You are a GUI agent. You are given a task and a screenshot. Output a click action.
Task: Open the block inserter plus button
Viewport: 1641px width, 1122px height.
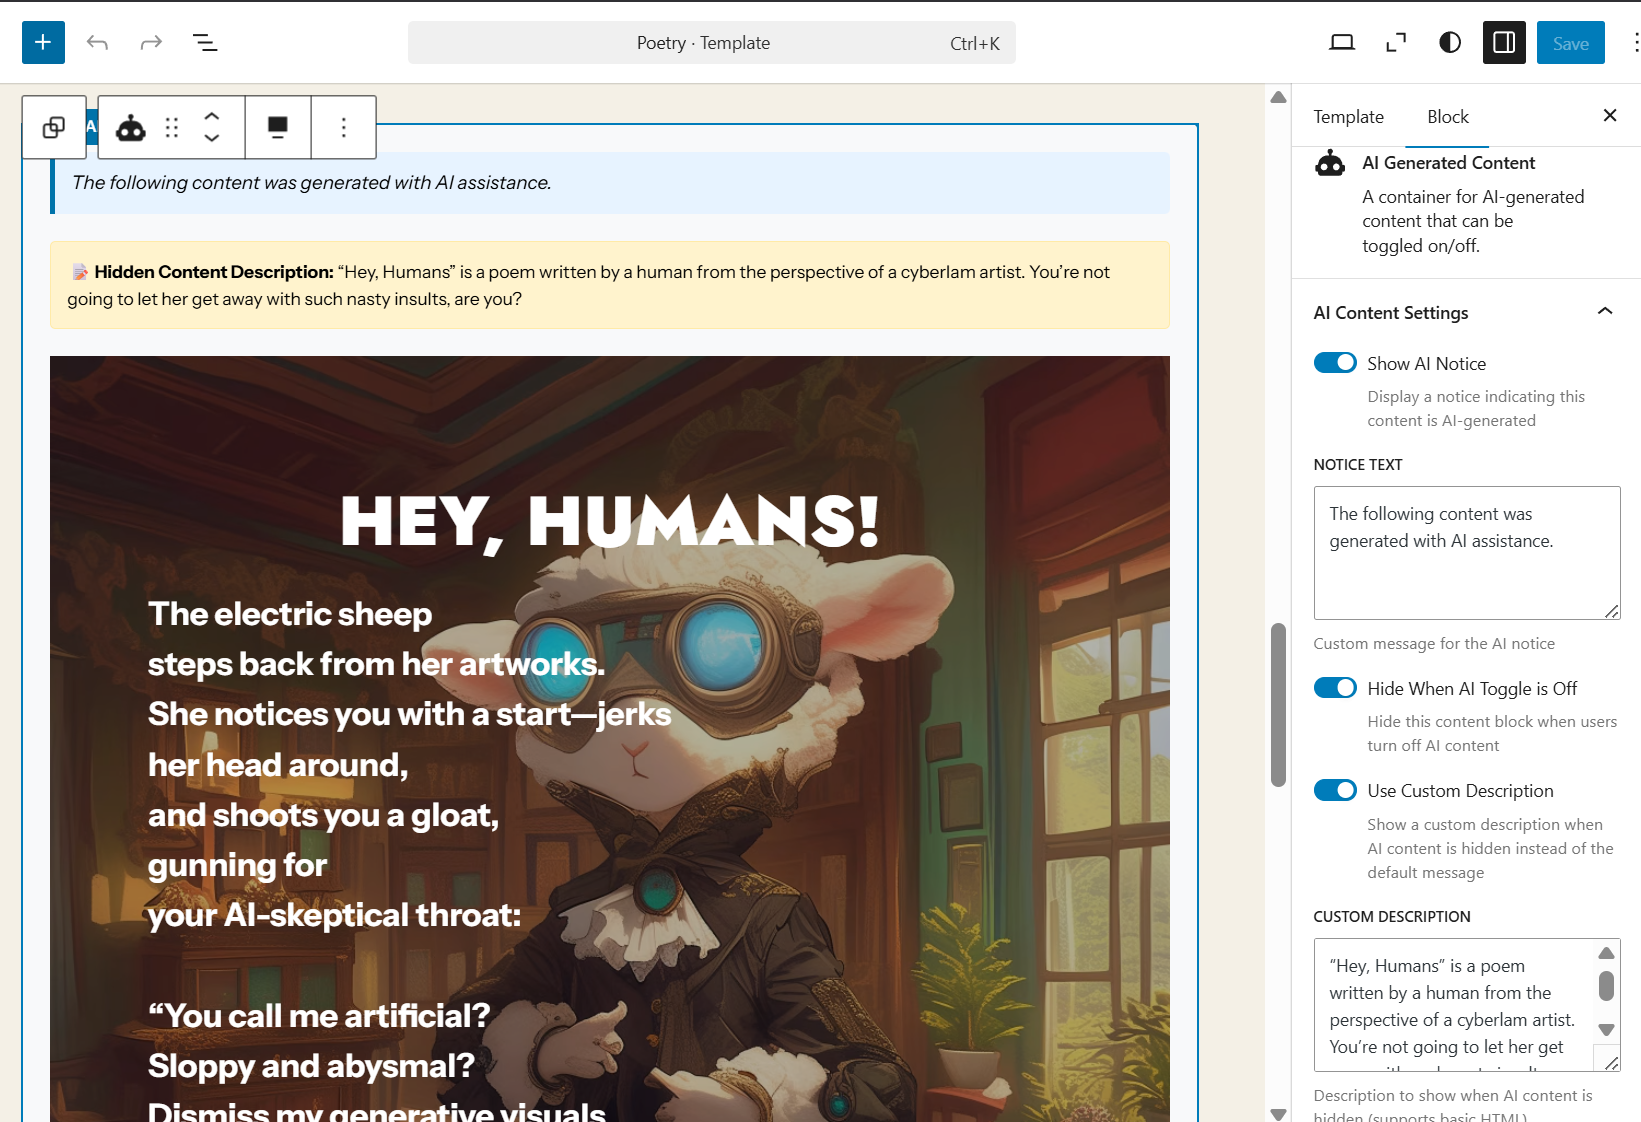coord(43,43)
